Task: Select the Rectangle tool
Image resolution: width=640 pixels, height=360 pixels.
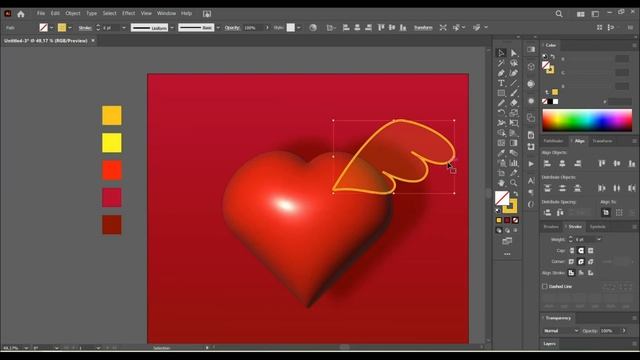Action: coord(501,93)
